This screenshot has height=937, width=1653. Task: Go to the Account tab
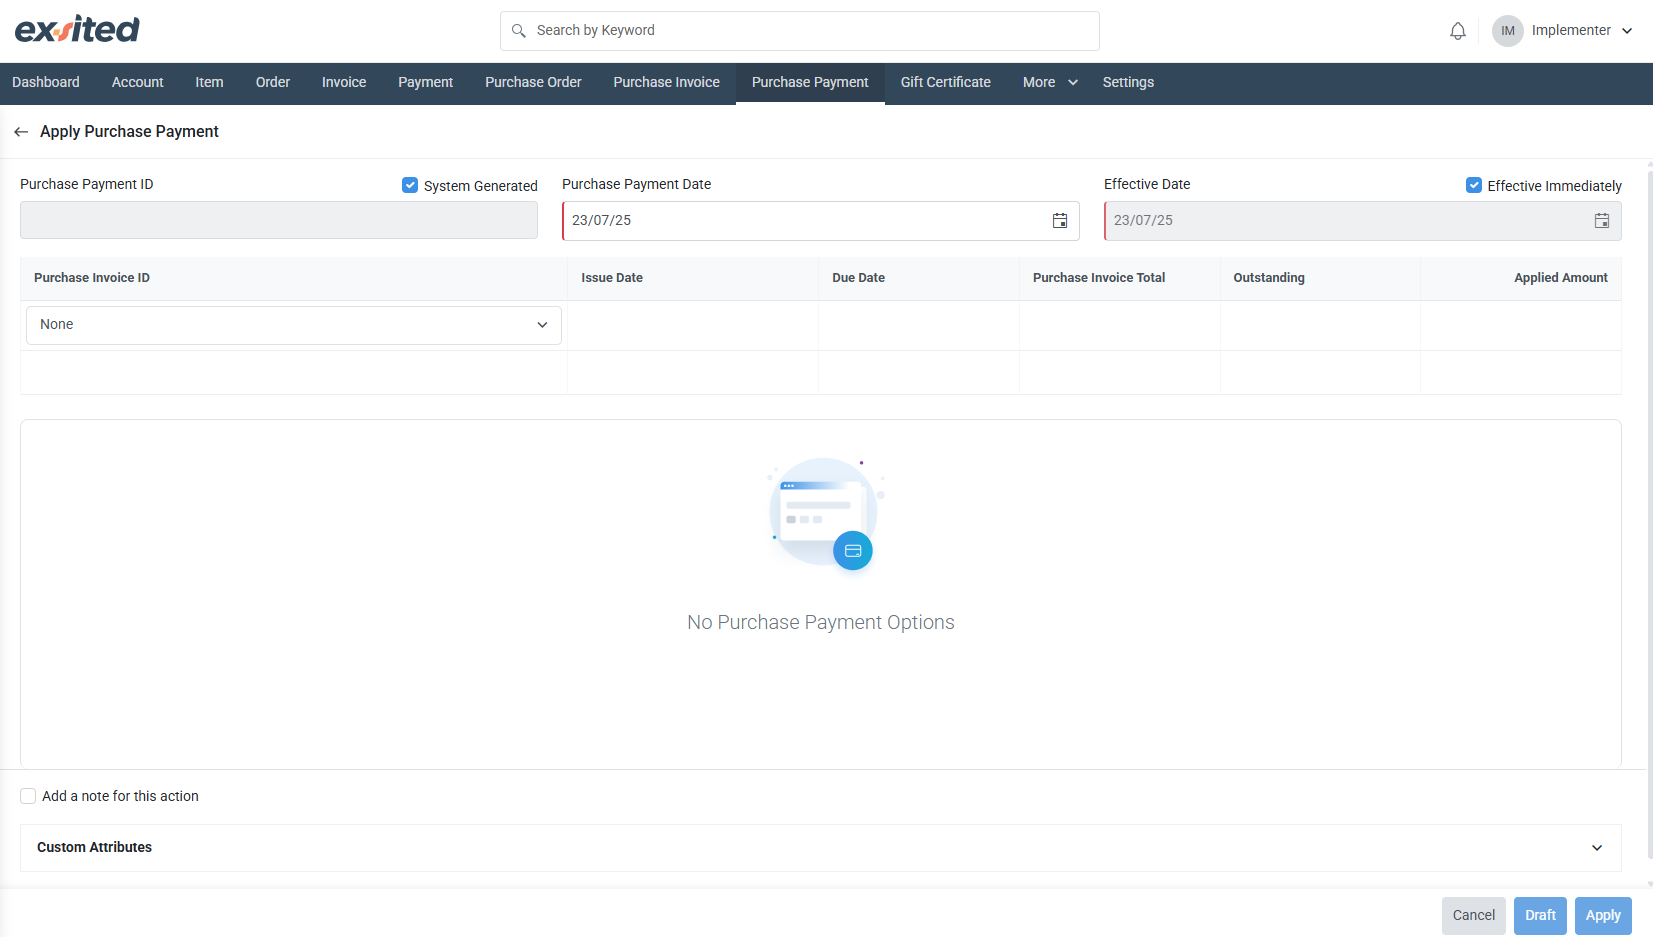(x=138, y=83)
